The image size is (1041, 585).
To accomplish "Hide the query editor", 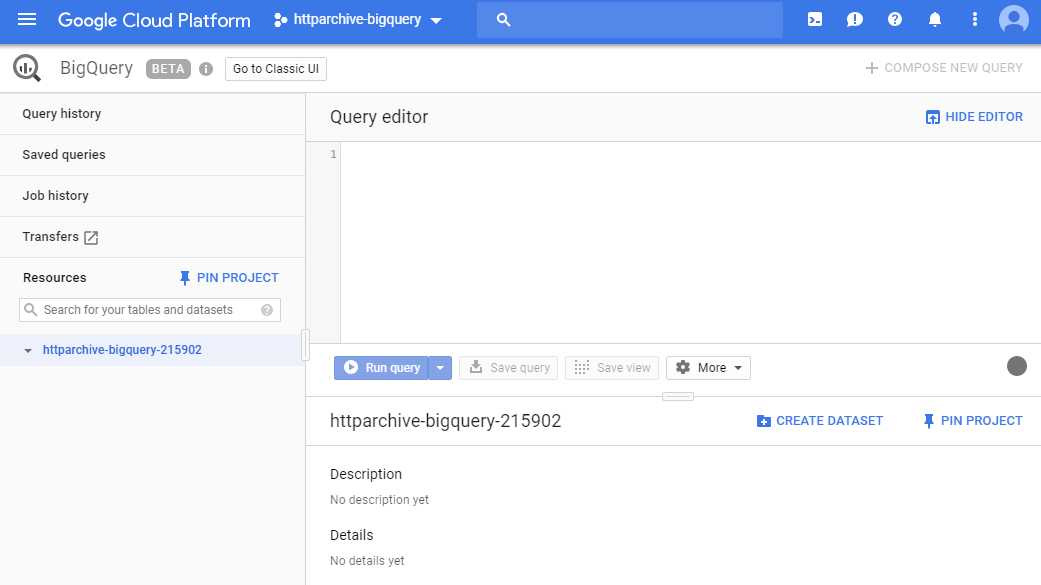I will tap(974, 117).
